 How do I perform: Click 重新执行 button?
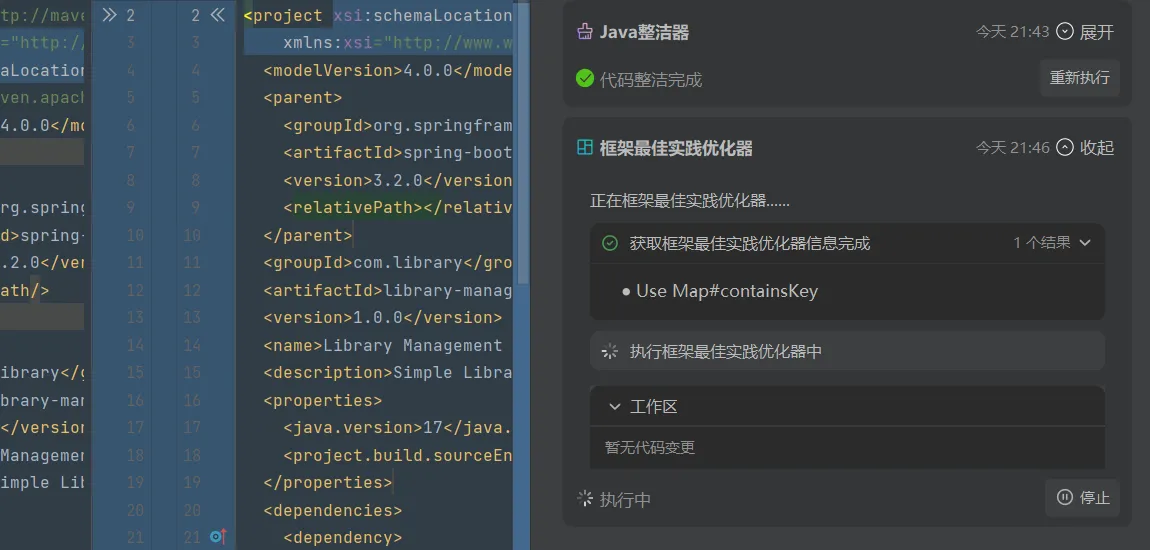[x=1080, y=78]
